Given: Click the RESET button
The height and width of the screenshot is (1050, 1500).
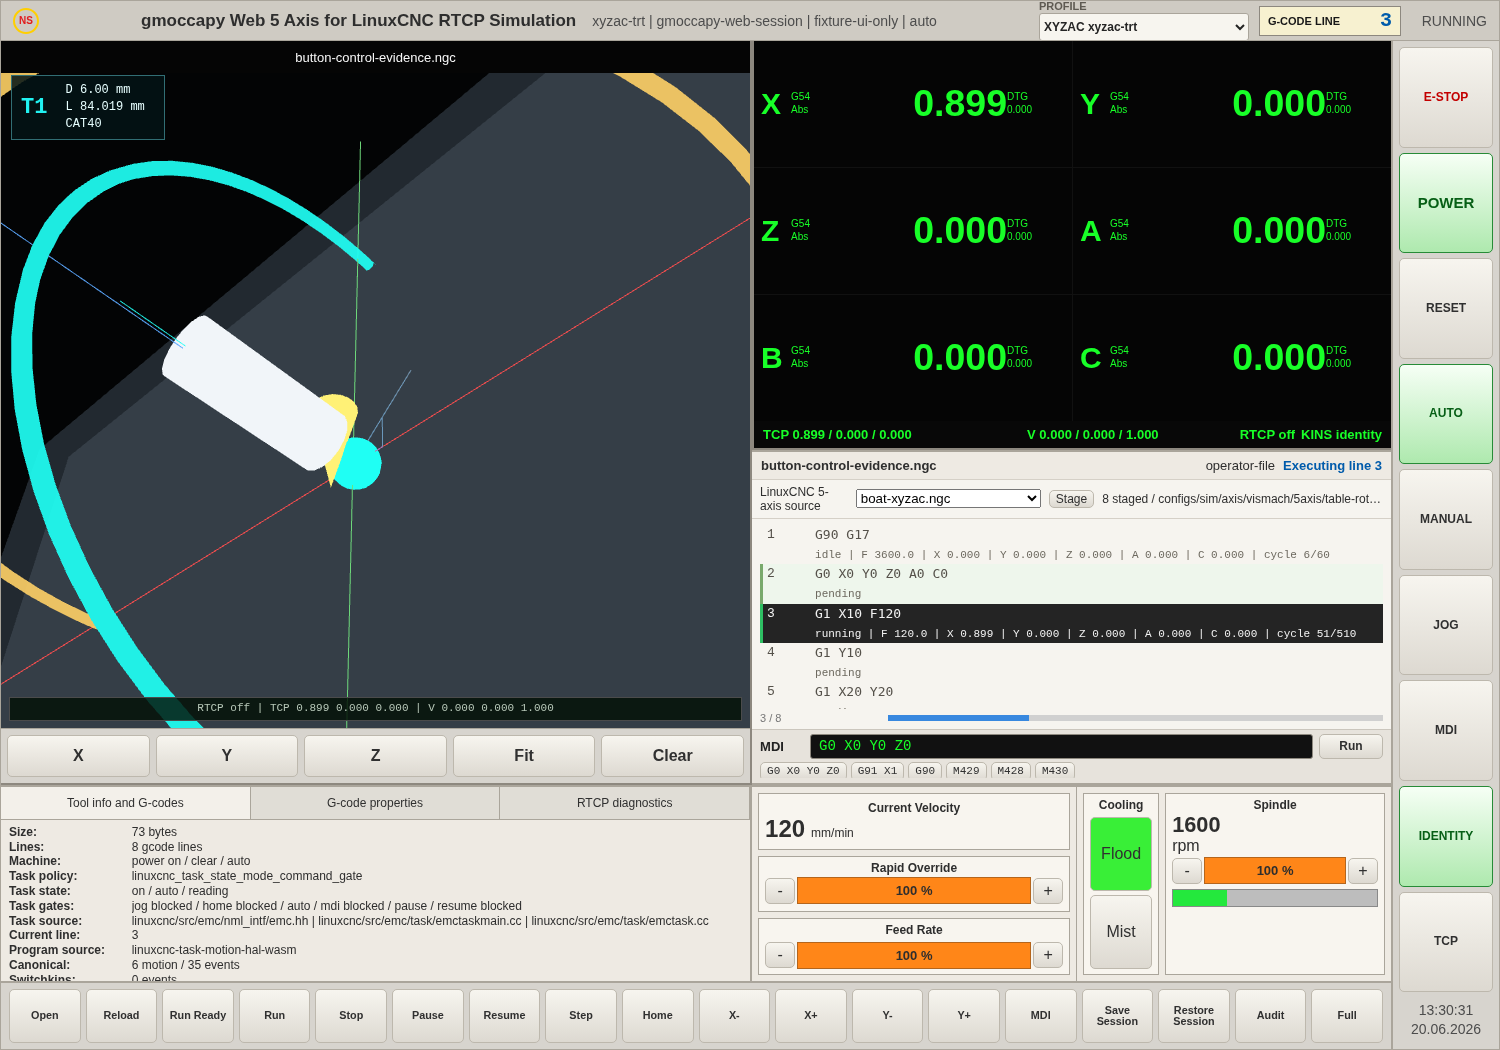Looking at the screenshot, I should pyautogui.click(x=1446, y=308).
